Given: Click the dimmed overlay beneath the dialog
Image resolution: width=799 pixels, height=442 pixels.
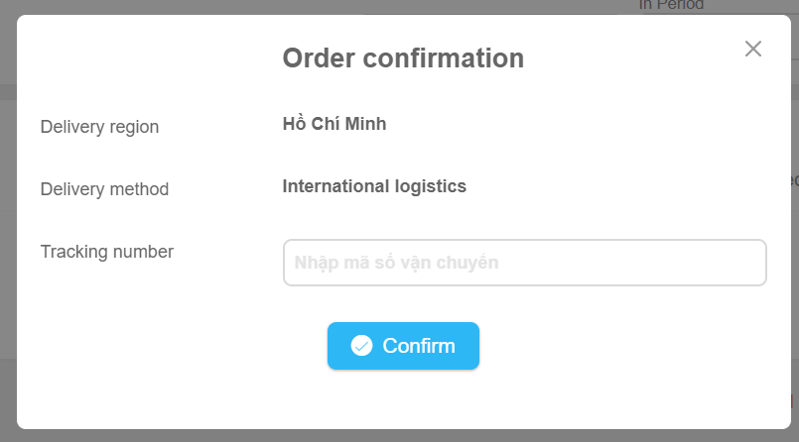Looking at the screenshot, I should pos(400,436).
